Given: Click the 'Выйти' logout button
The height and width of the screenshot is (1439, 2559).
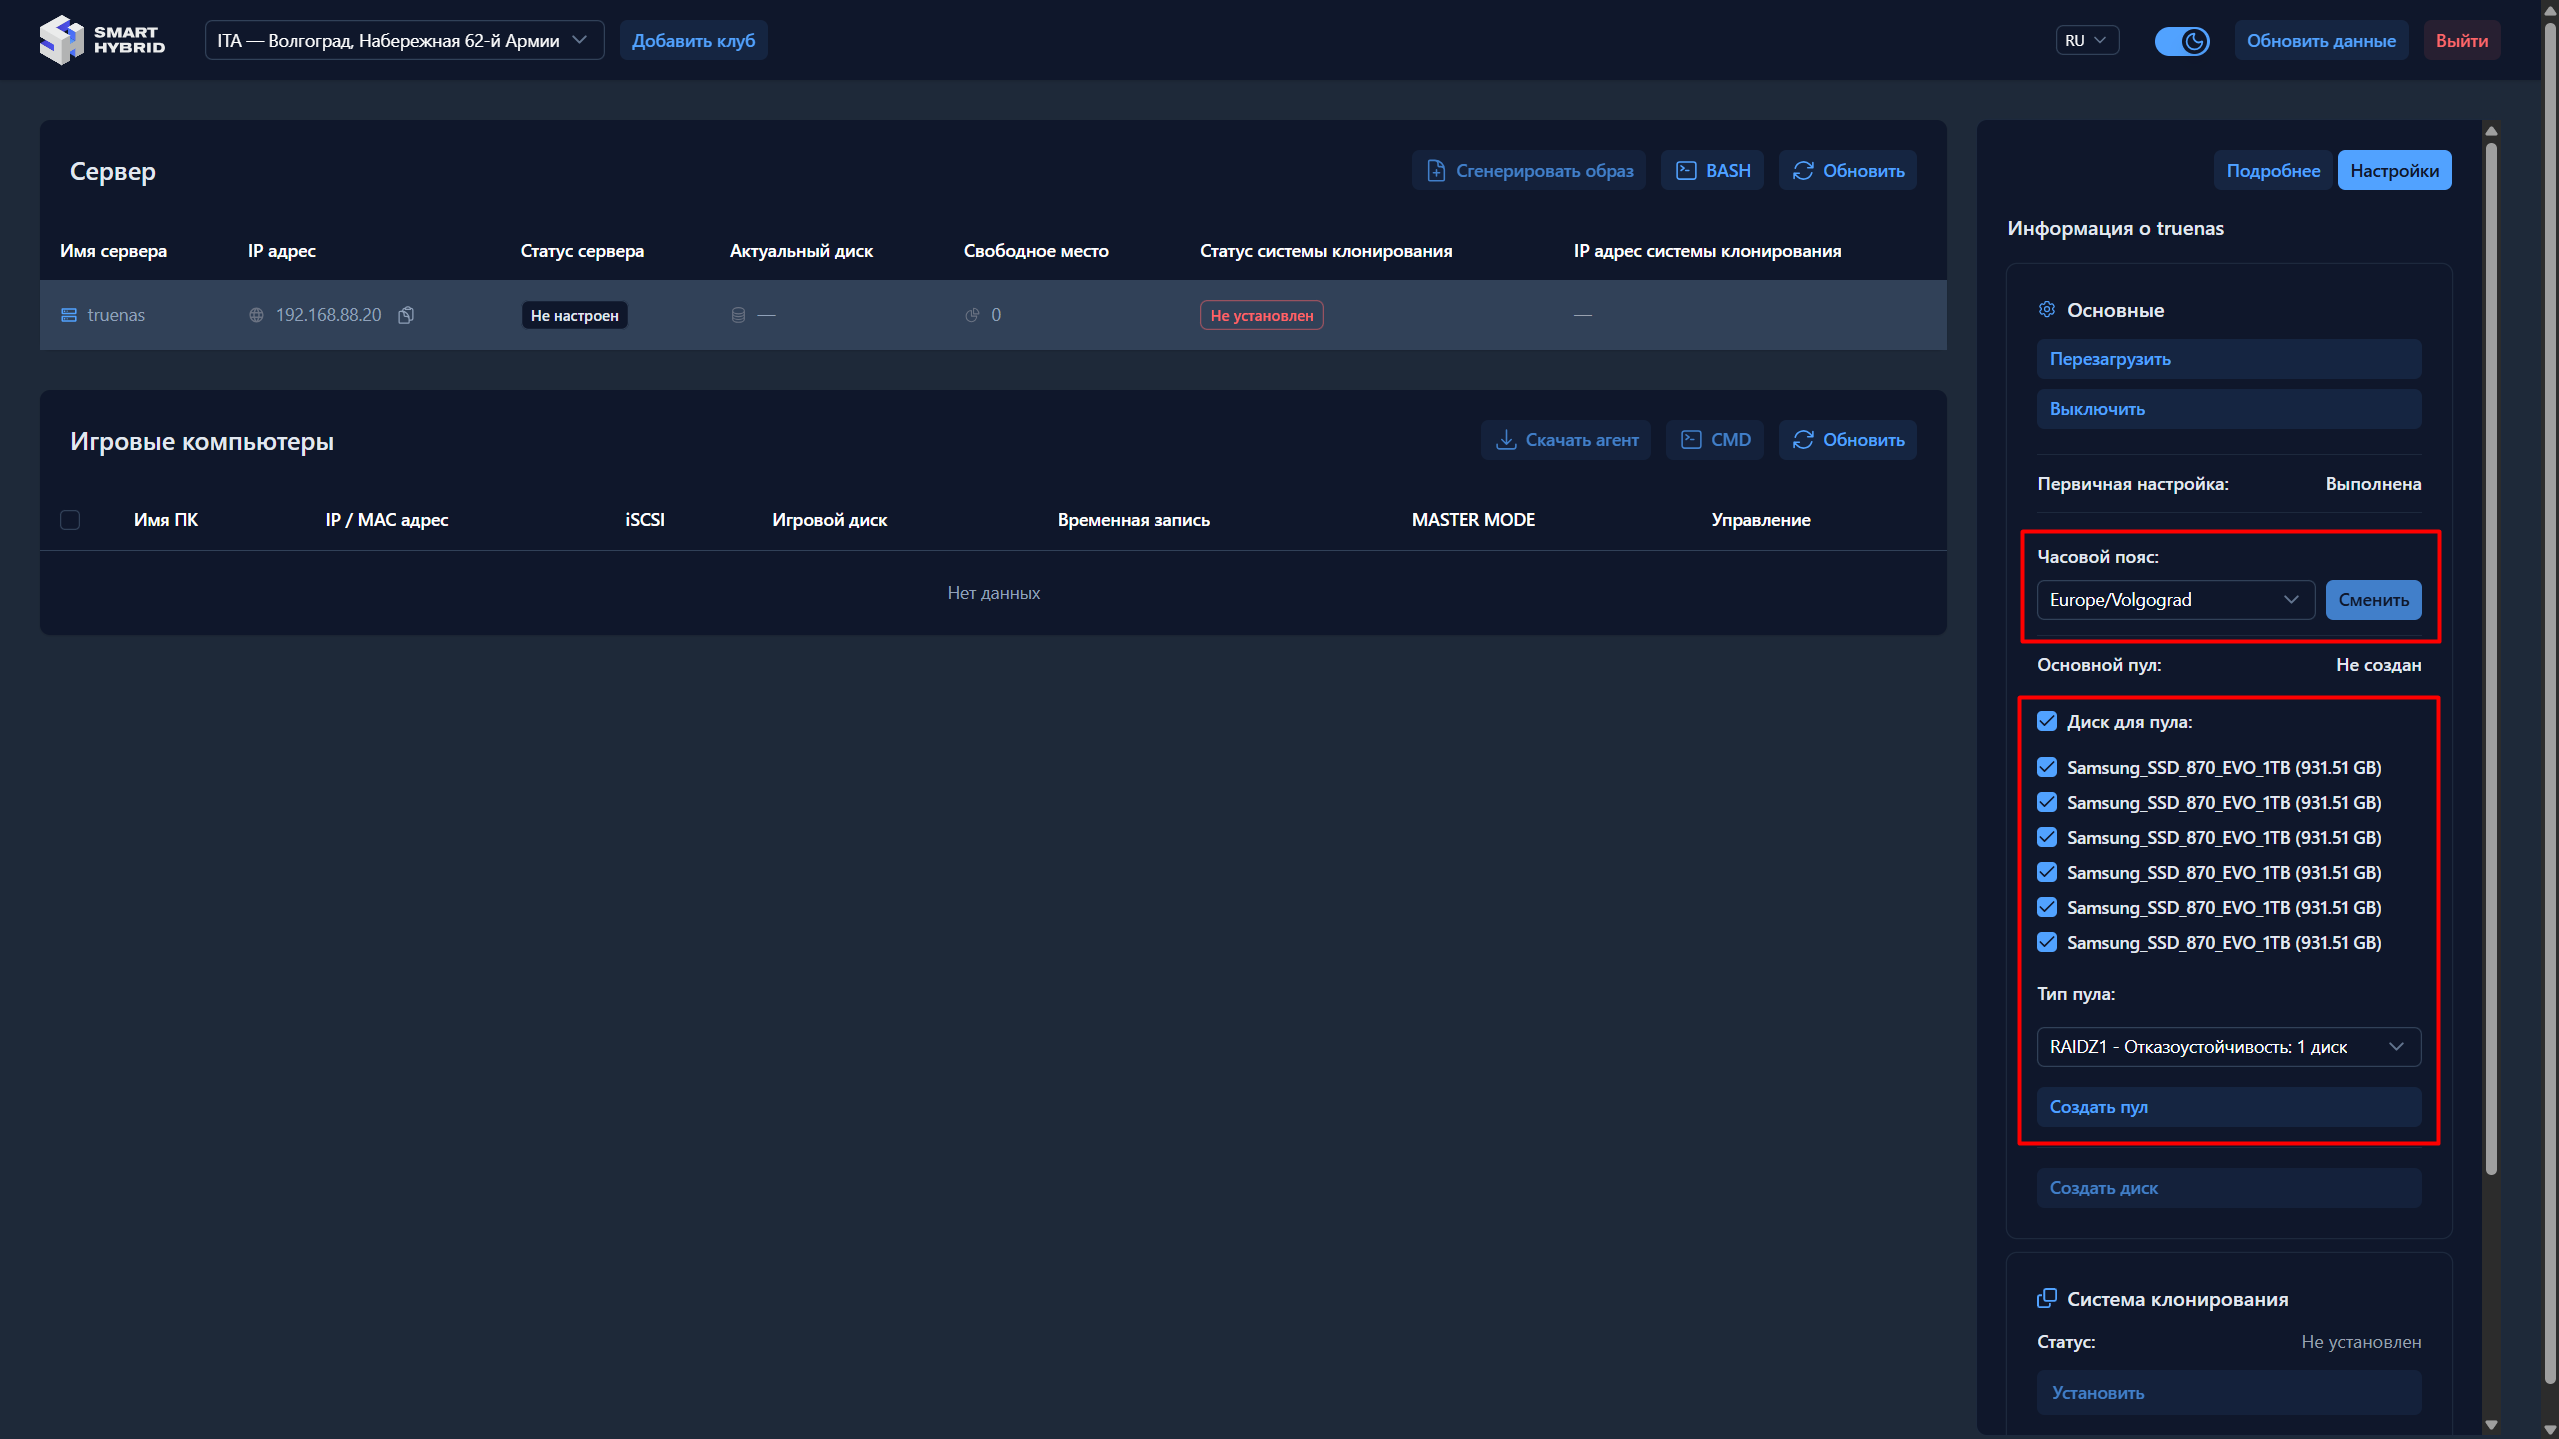Looking at the screenshot, I should [x=2461, y=41].
